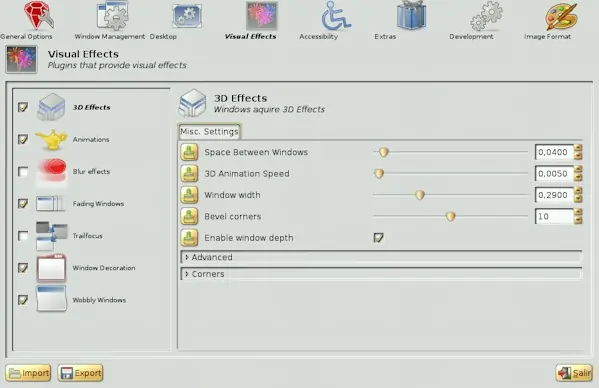Click Space Between Windows slider handle
This screenshot has height=388, width=599.
tap(384, 152)
